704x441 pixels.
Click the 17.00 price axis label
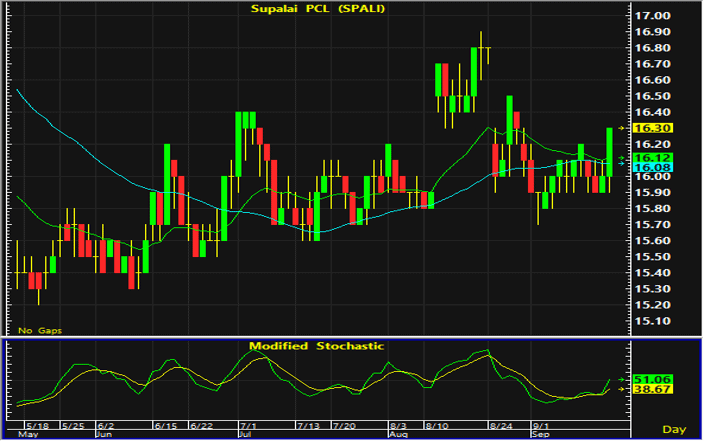tap(652, 16)
